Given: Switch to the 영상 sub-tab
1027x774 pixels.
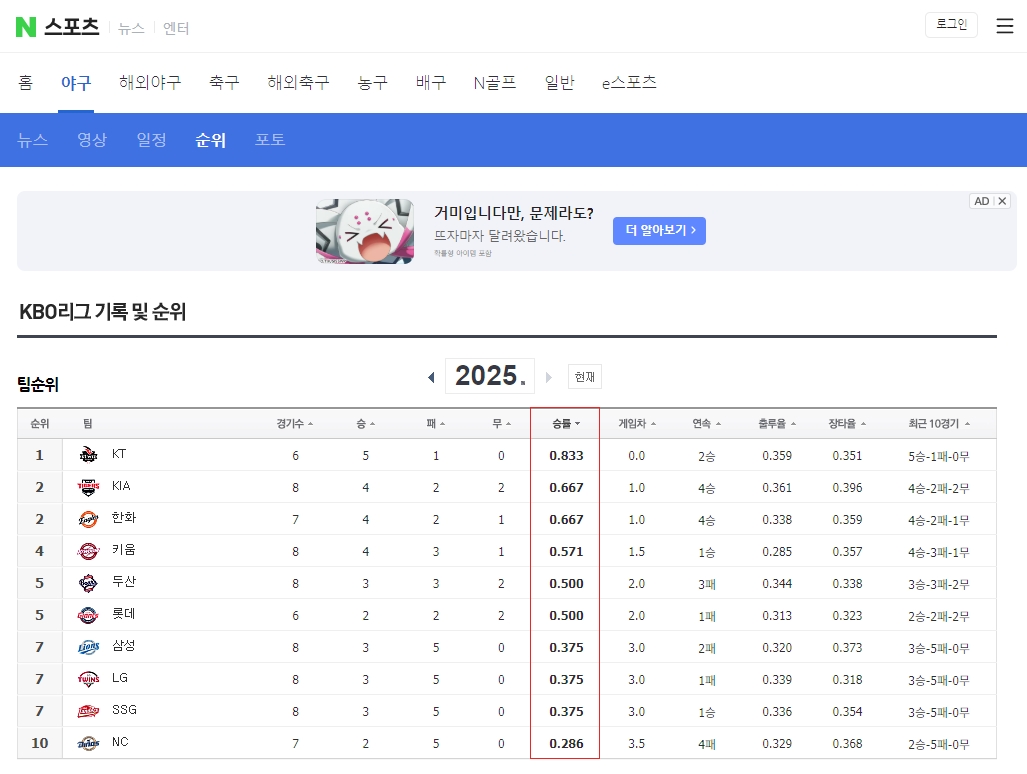Looking at the screenshot, I should 92,139.
